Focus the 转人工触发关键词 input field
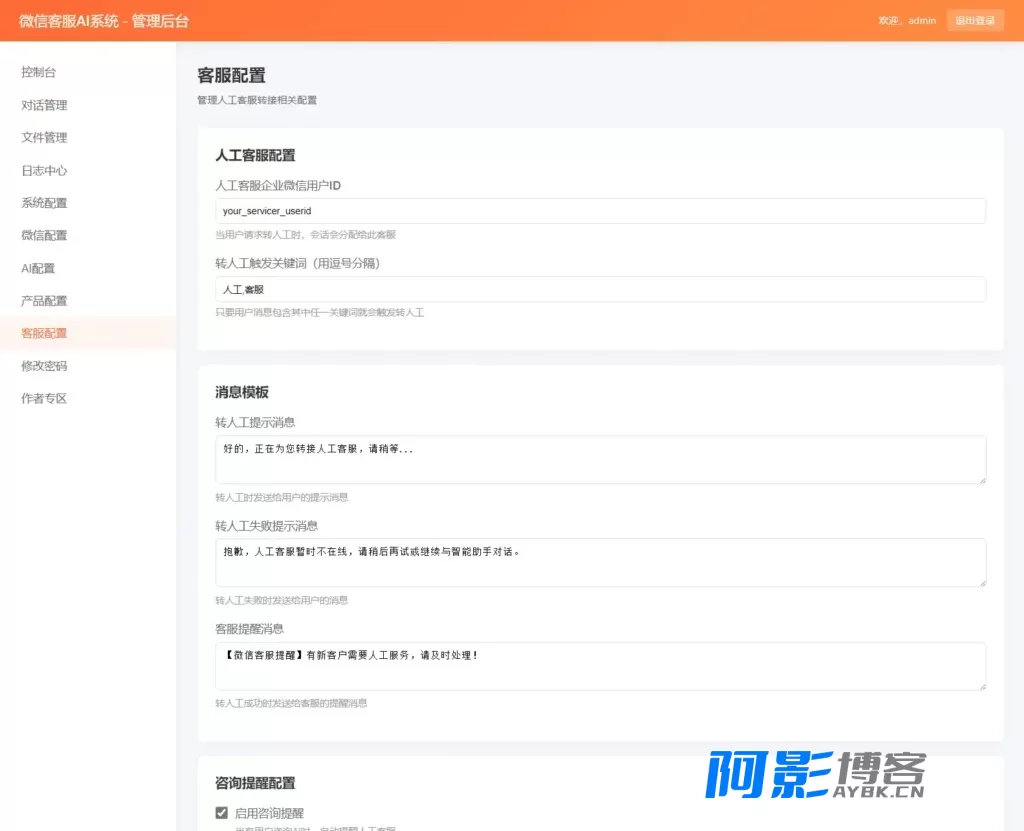Screen dimensions: 1024x831 click(x=600, y=289)
